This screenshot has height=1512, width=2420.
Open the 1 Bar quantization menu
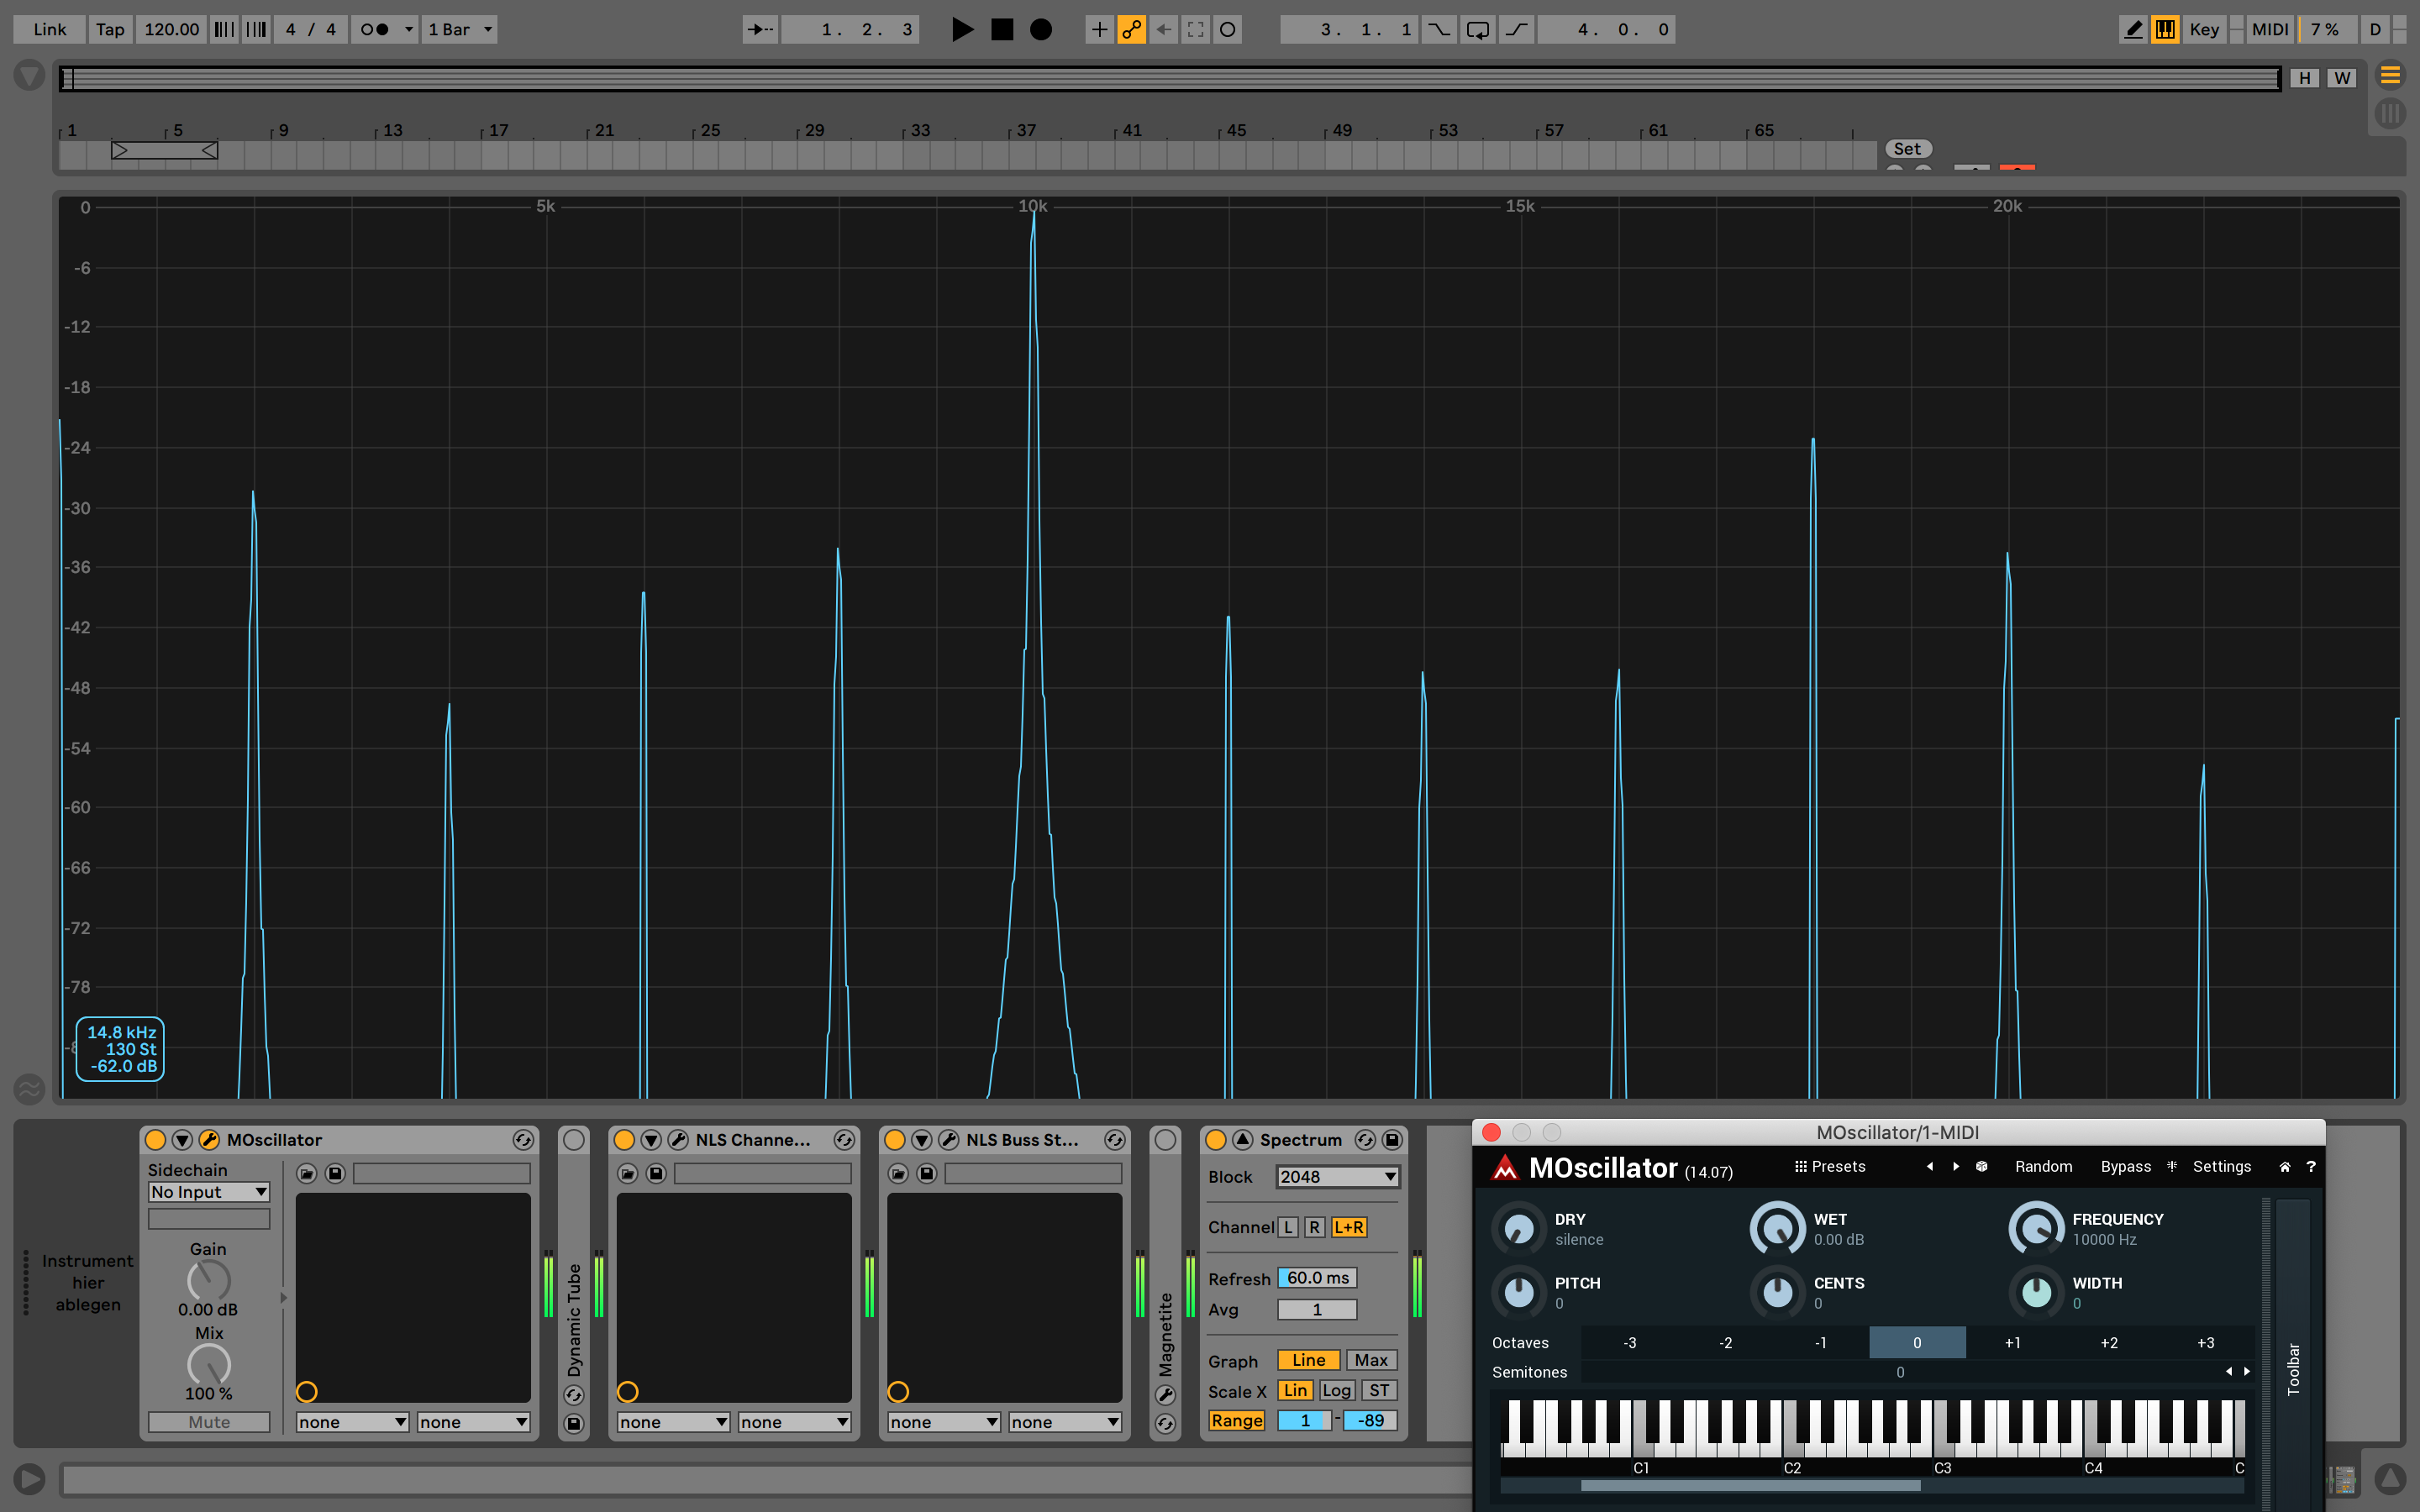[460, 29]
